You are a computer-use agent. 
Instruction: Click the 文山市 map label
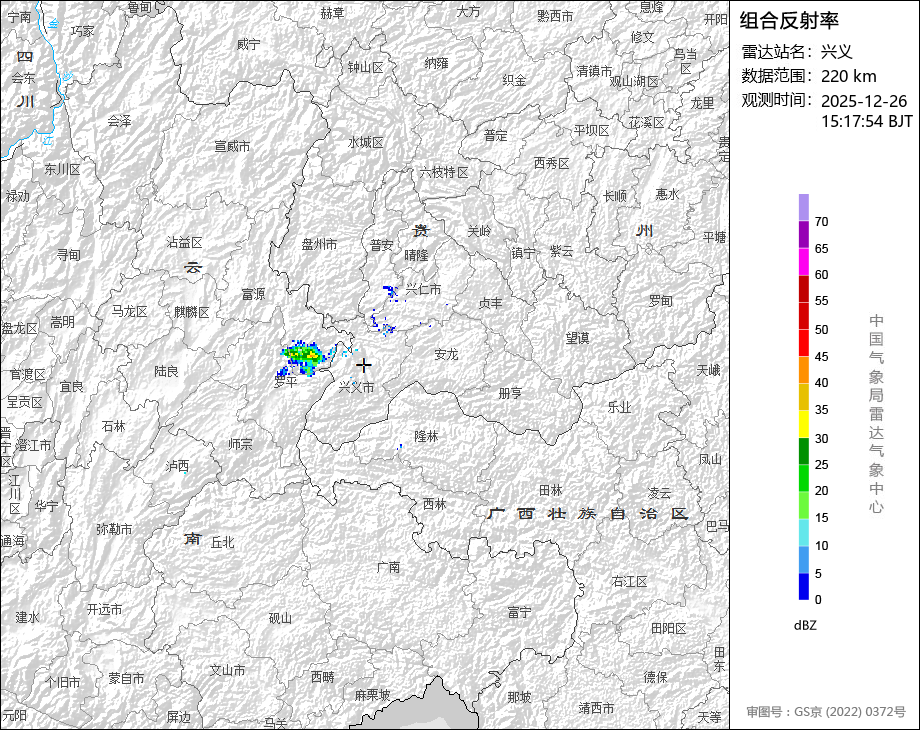click(x=228, y=670)
